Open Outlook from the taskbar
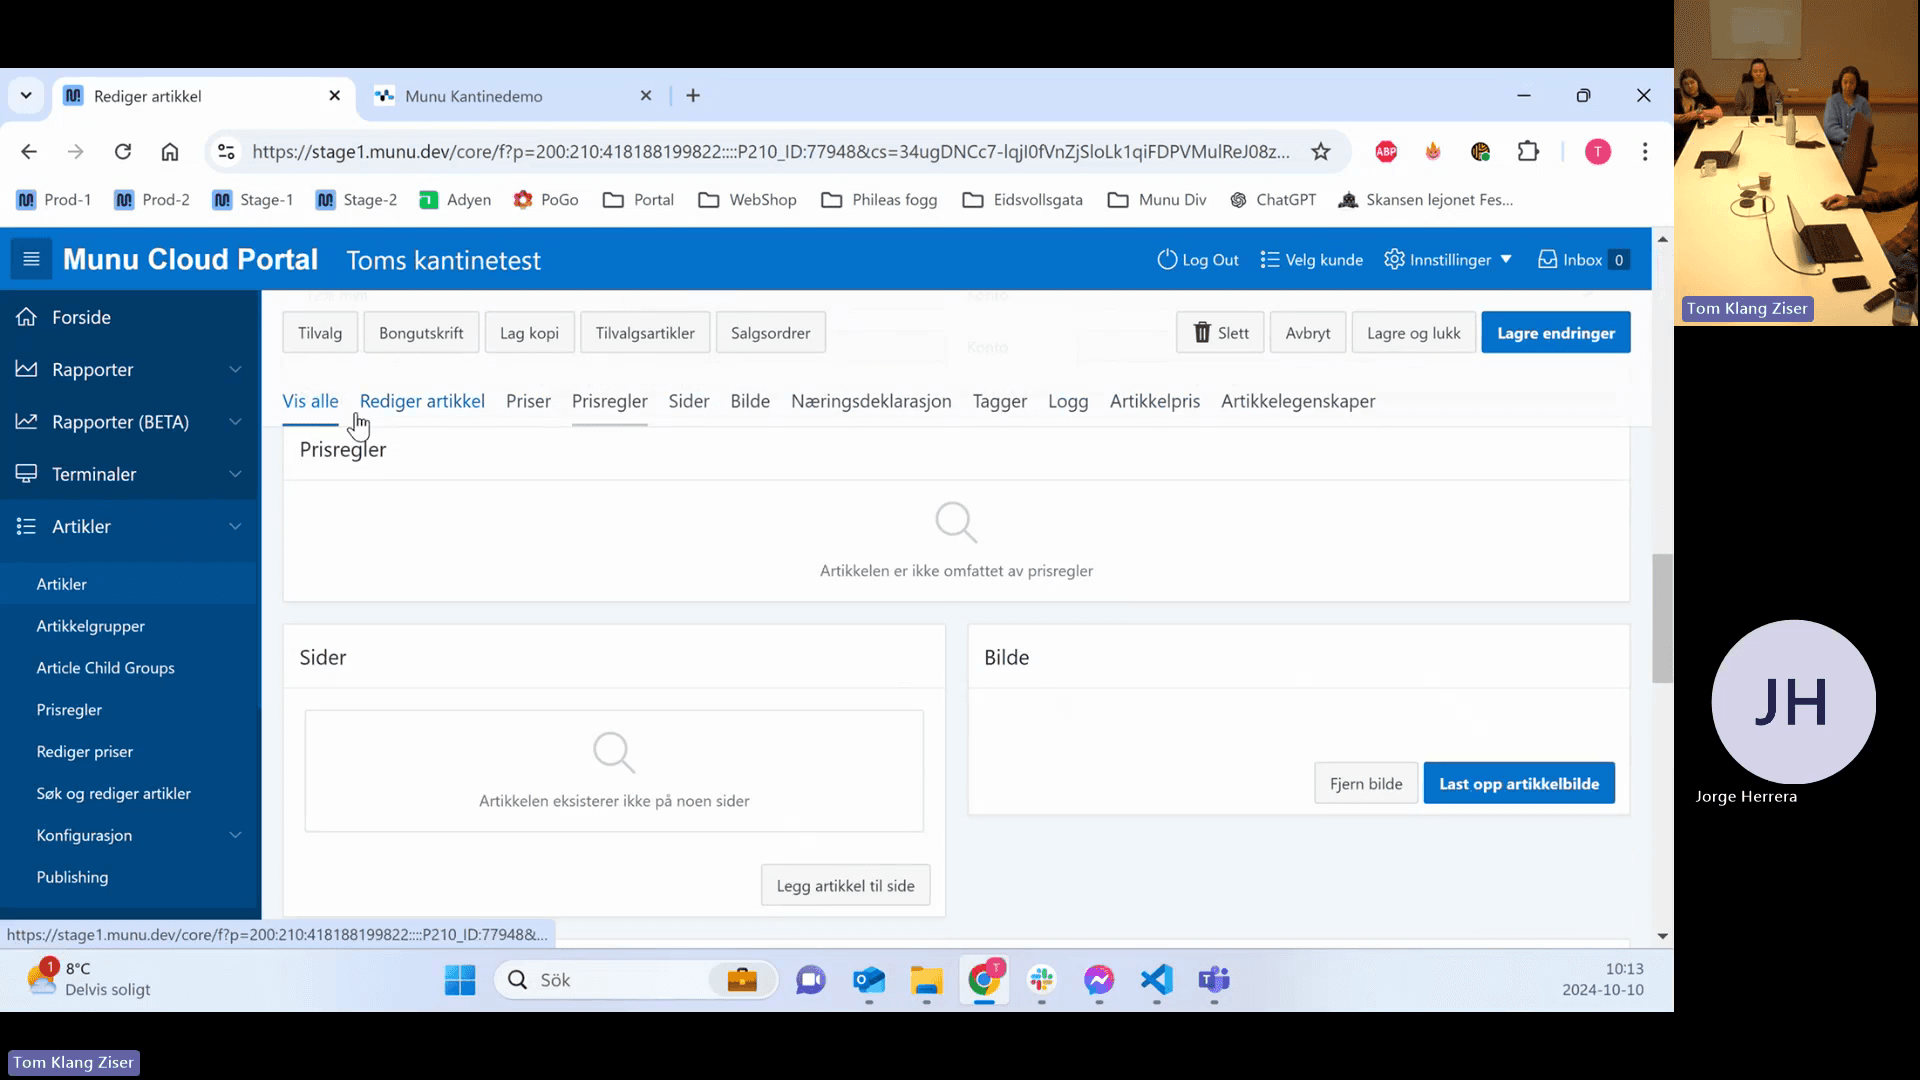 869,980
